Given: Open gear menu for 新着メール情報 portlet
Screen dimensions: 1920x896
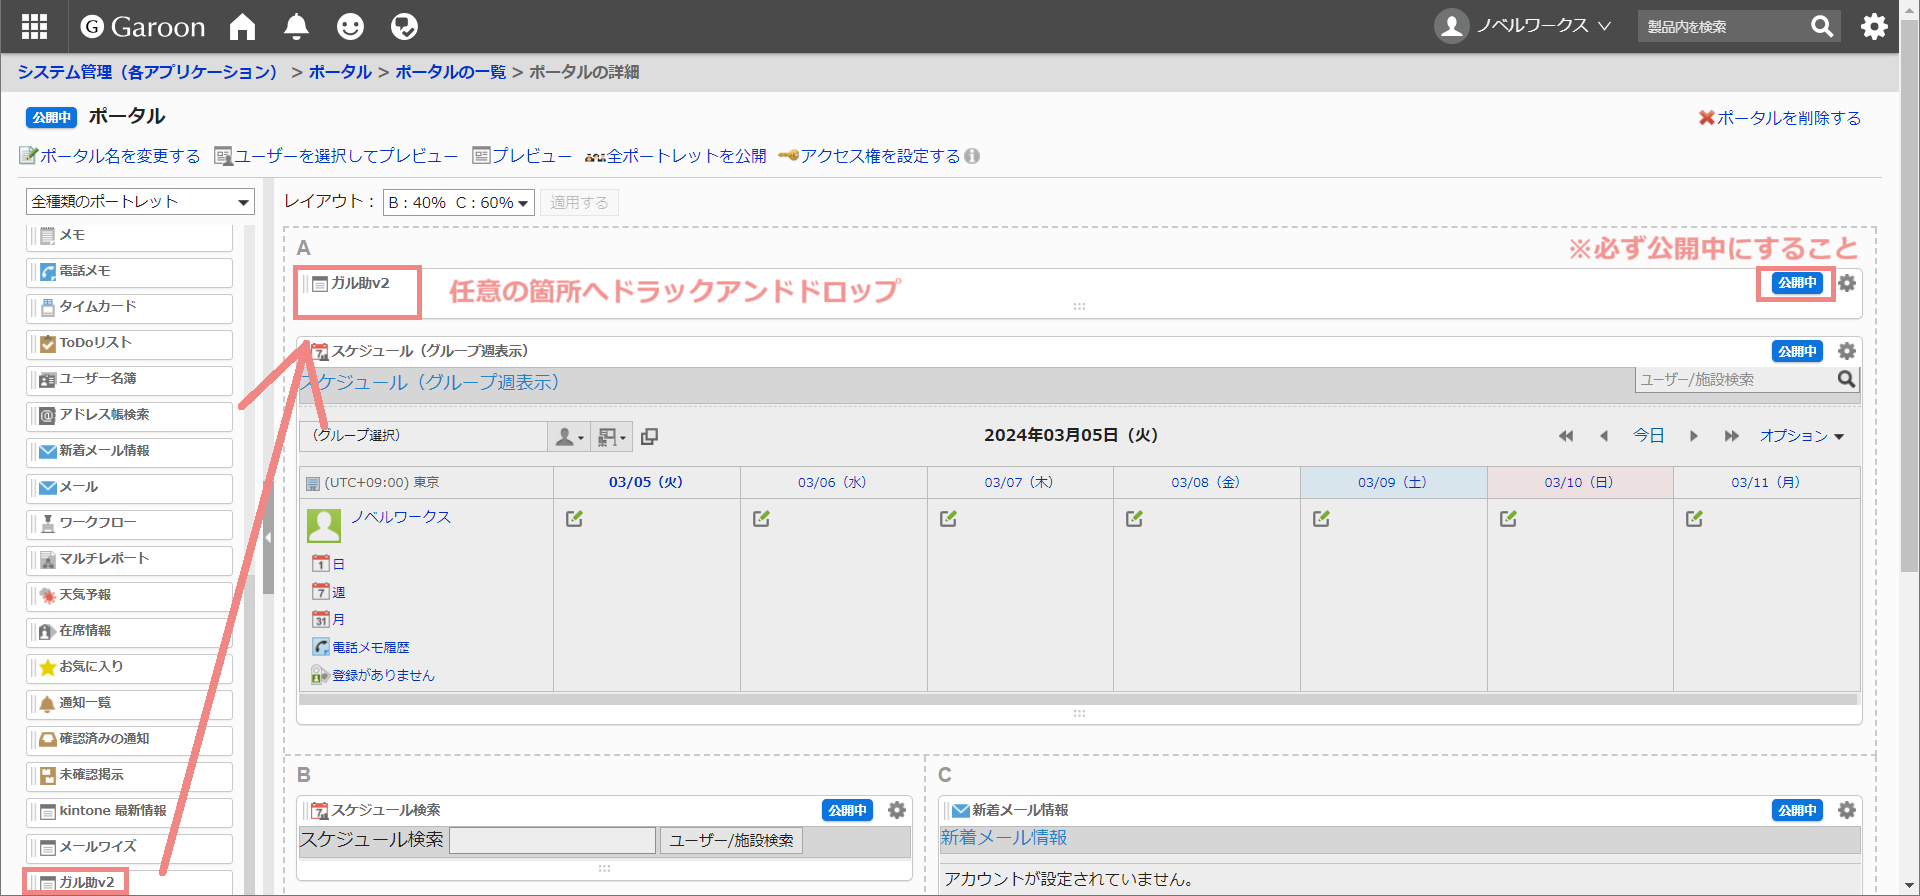Looking at the screenshot, I should click(1847, 810).
